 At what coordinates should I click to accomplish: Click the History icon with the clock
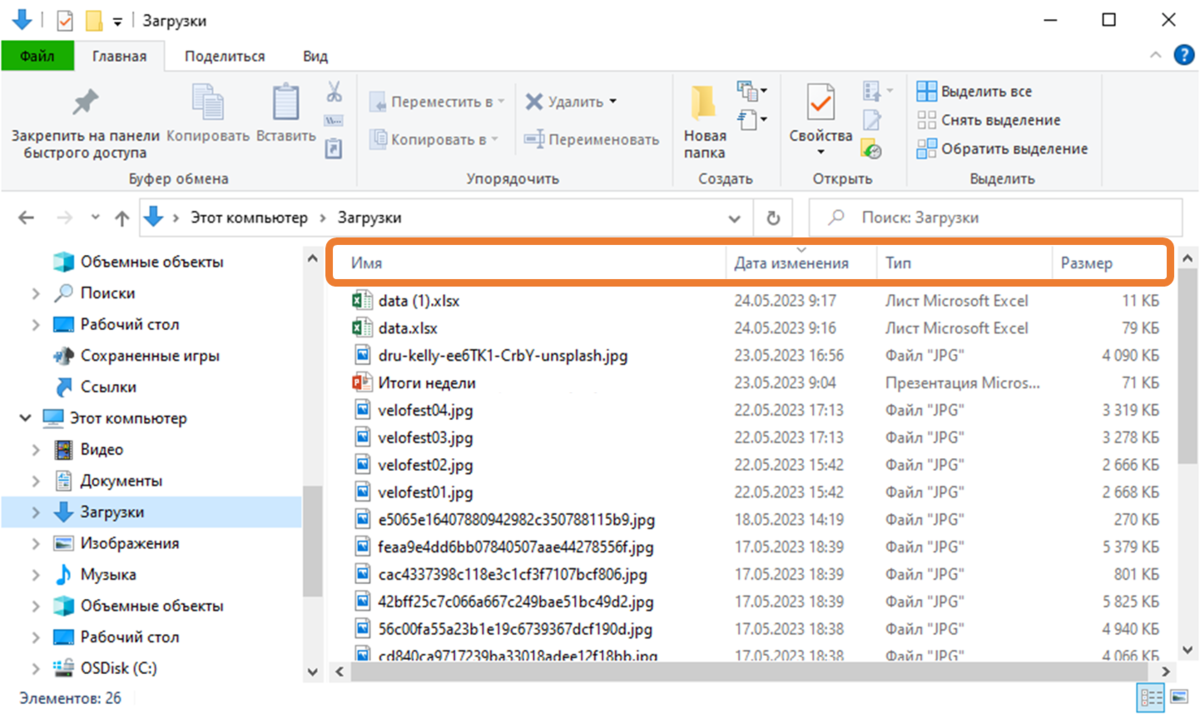click(872, 149)
